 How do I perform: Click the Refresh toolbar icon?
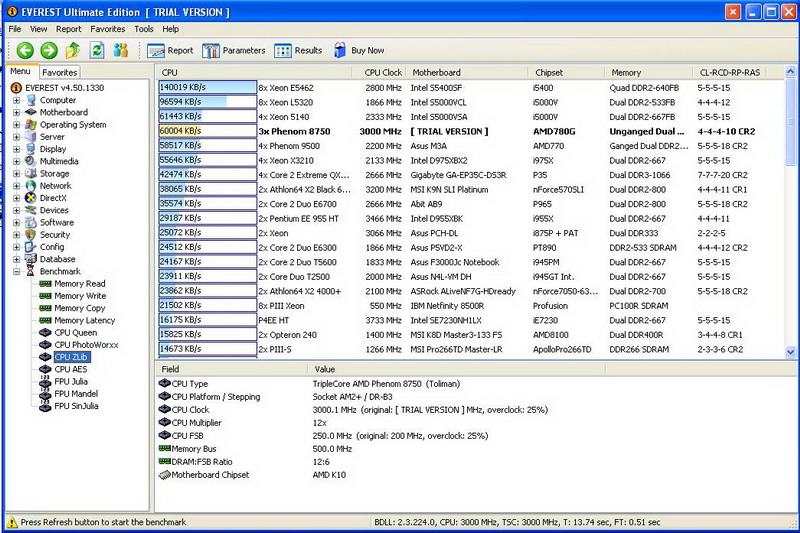(x=97, y=50)
